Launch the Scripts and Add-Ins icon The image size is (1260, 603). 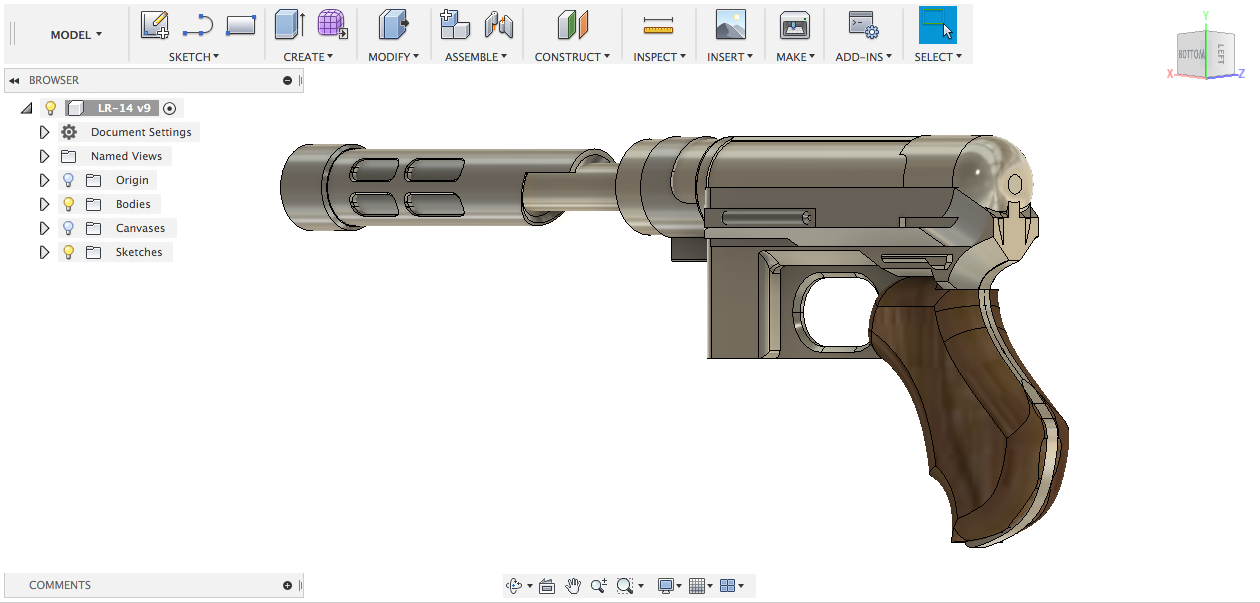[x=862, y=24]
